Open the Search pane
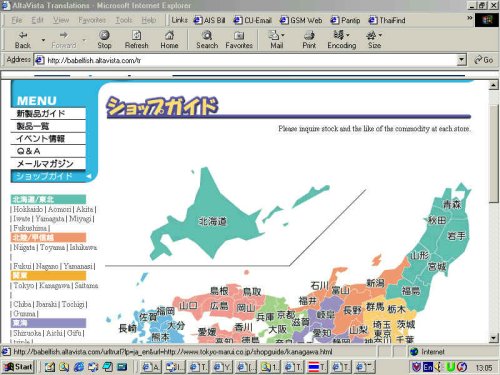Viewport: 500px width, 375px height. (x=207, y=40)
